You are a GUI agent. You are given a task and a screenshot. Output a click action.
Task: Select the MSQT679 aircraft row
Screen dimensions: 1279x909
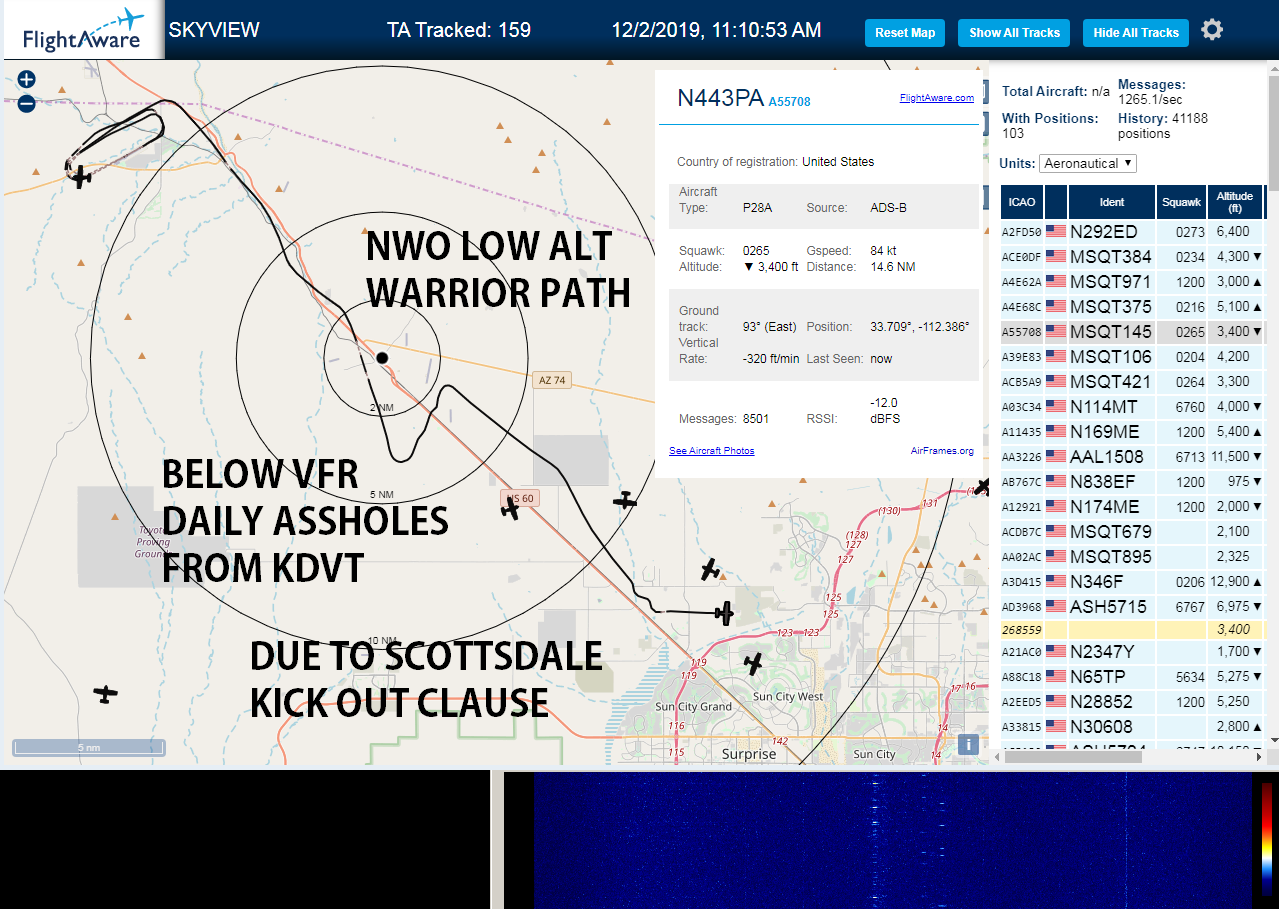(x=1133, y=531)
